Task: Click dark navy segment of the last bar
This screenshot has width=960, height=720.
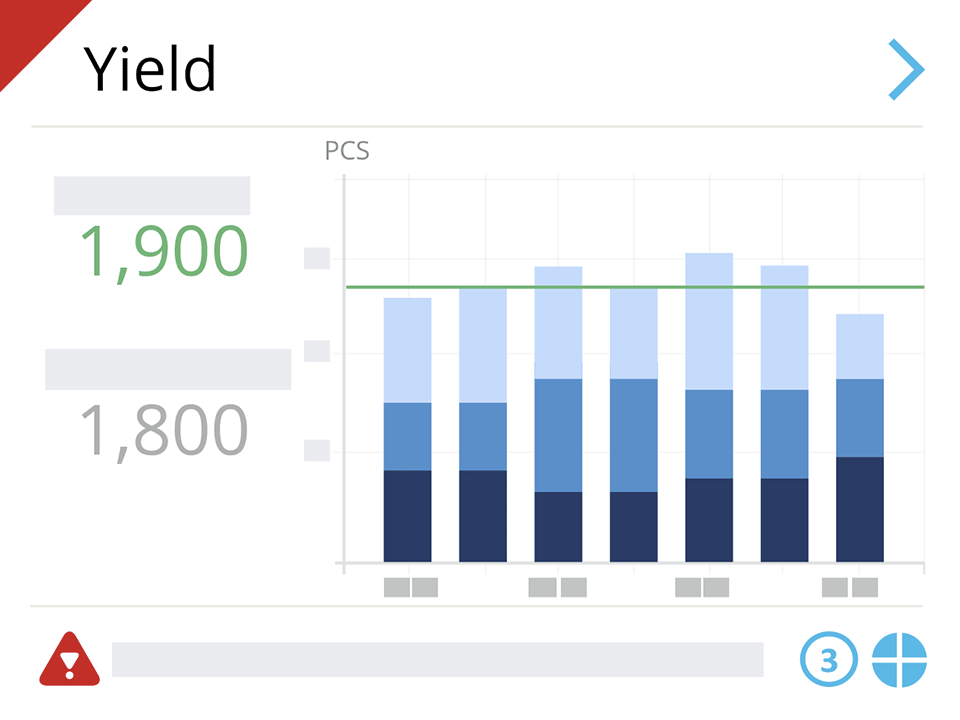Action: (860, 509)
